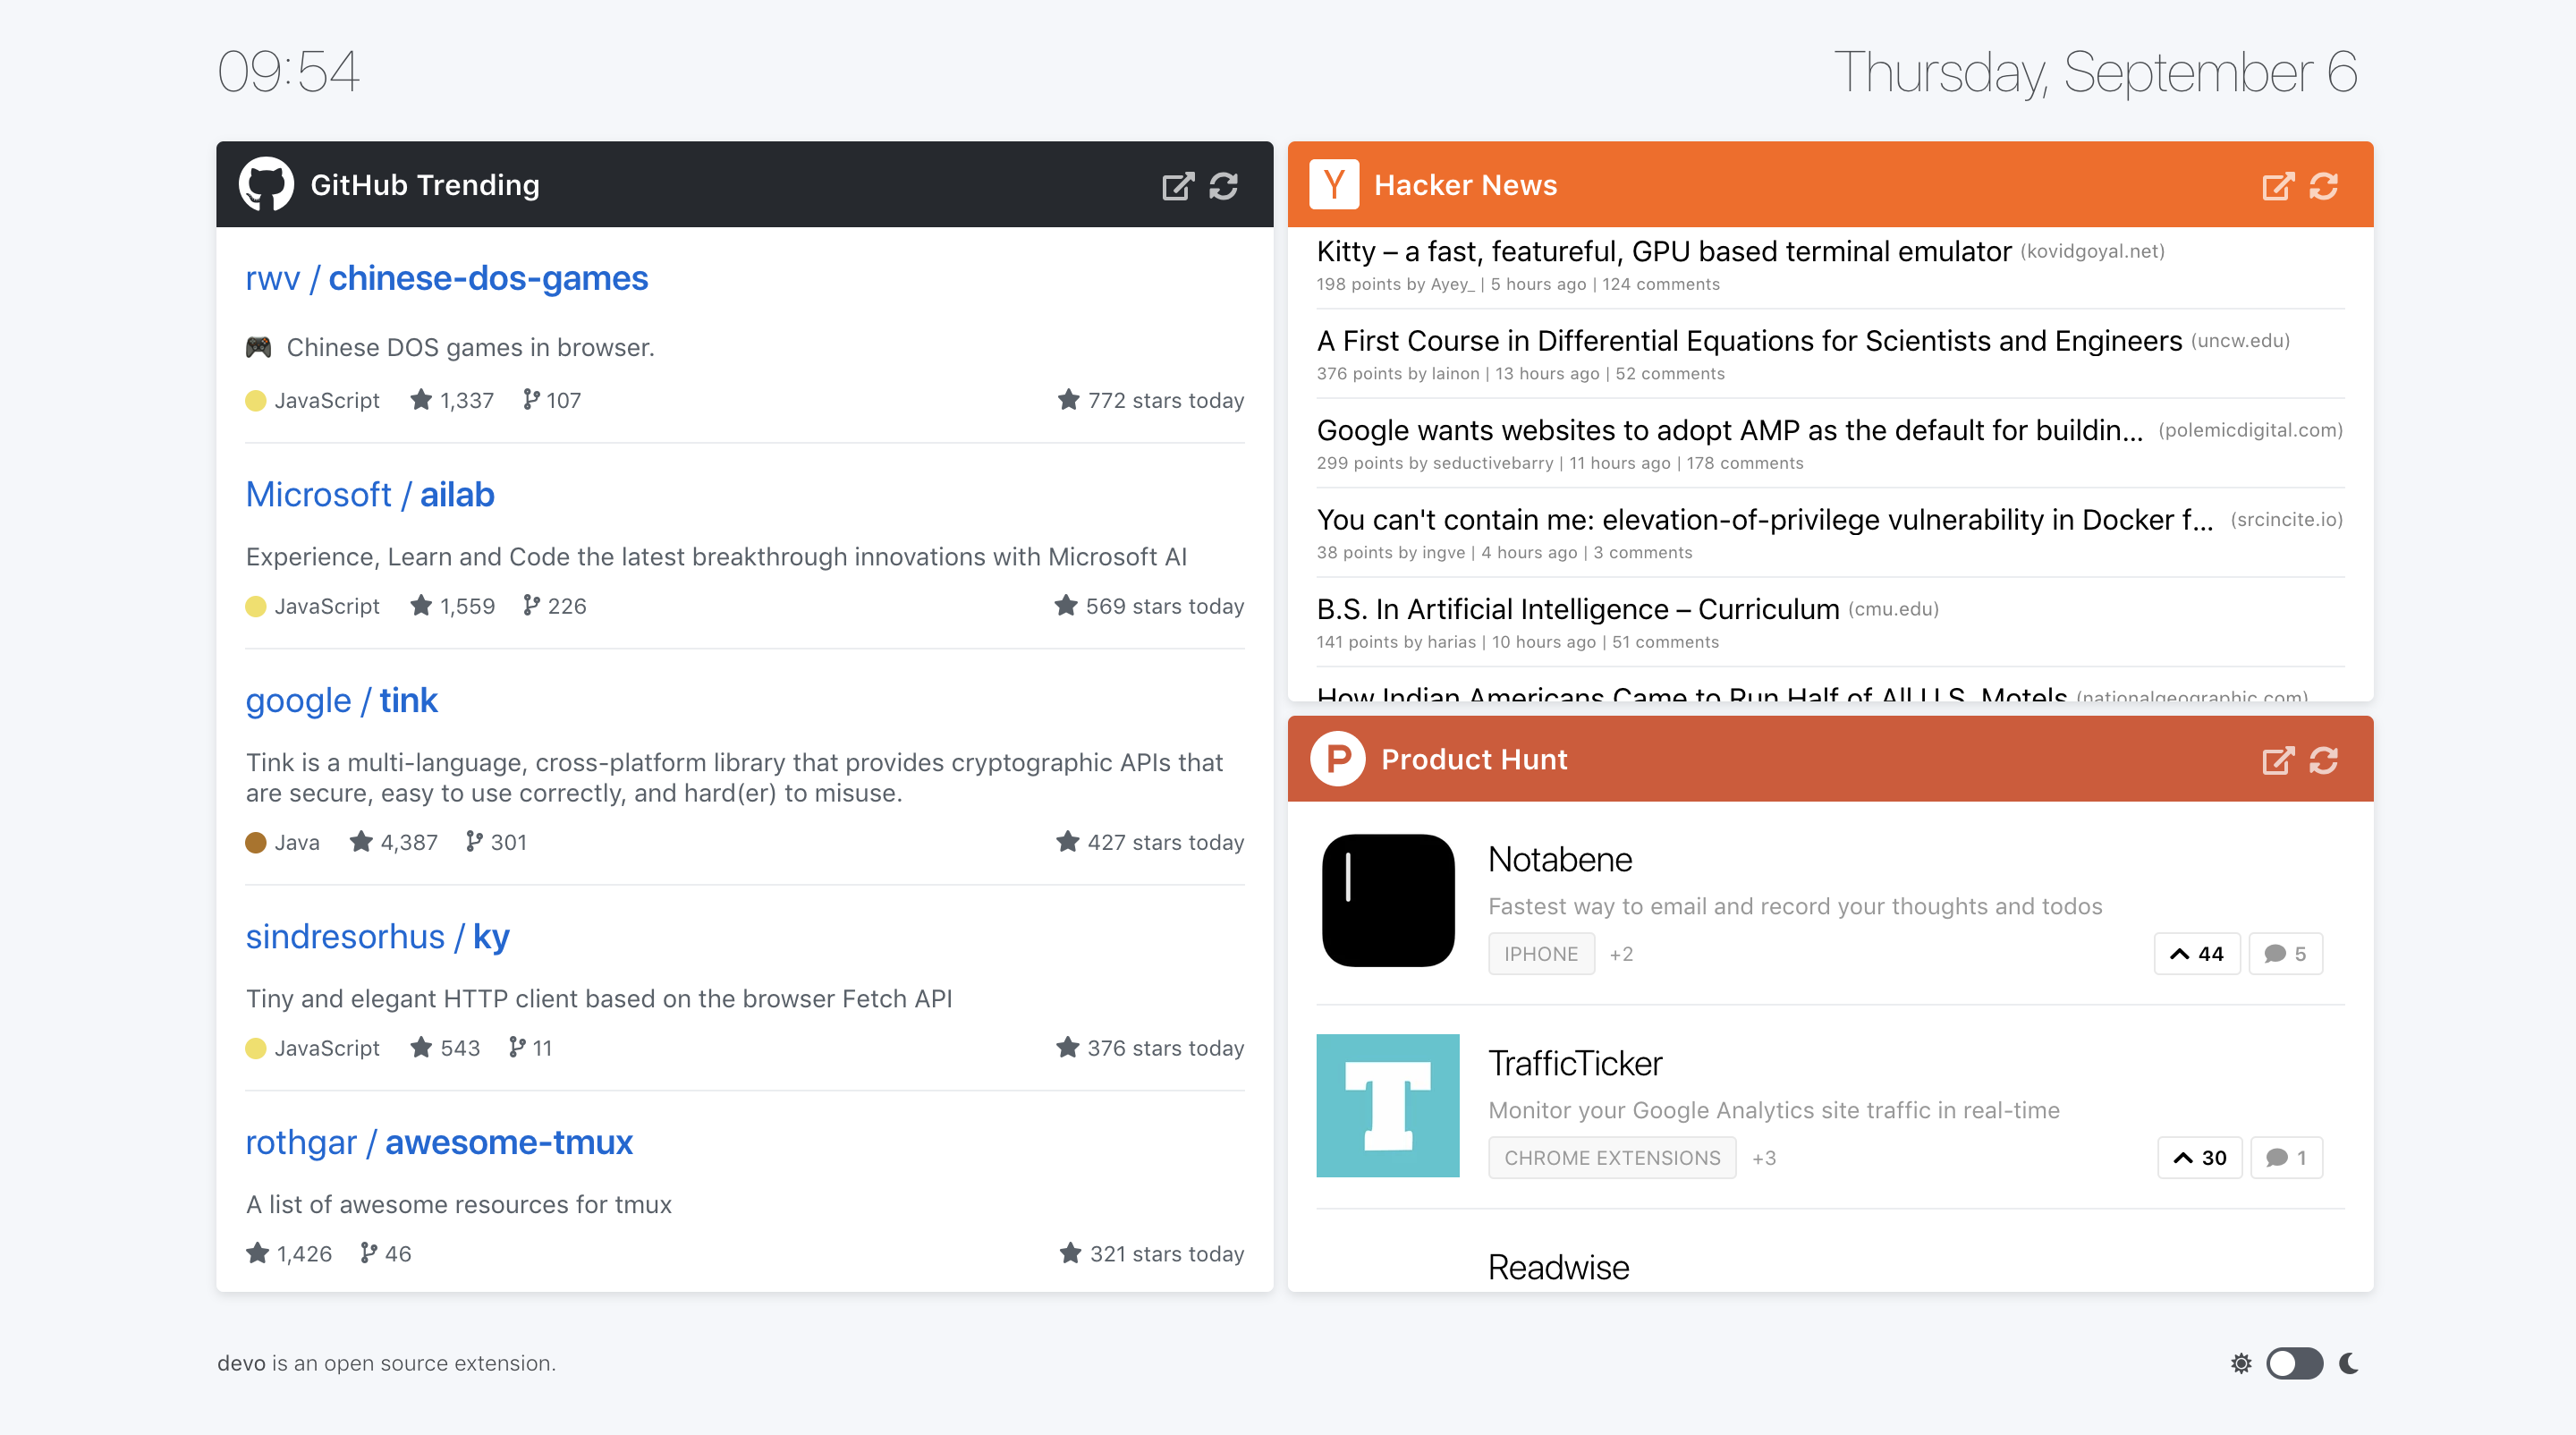Upvote Notabene with 44 votes
This screenshot has width=2576, height=1435.
point(2196,954)
